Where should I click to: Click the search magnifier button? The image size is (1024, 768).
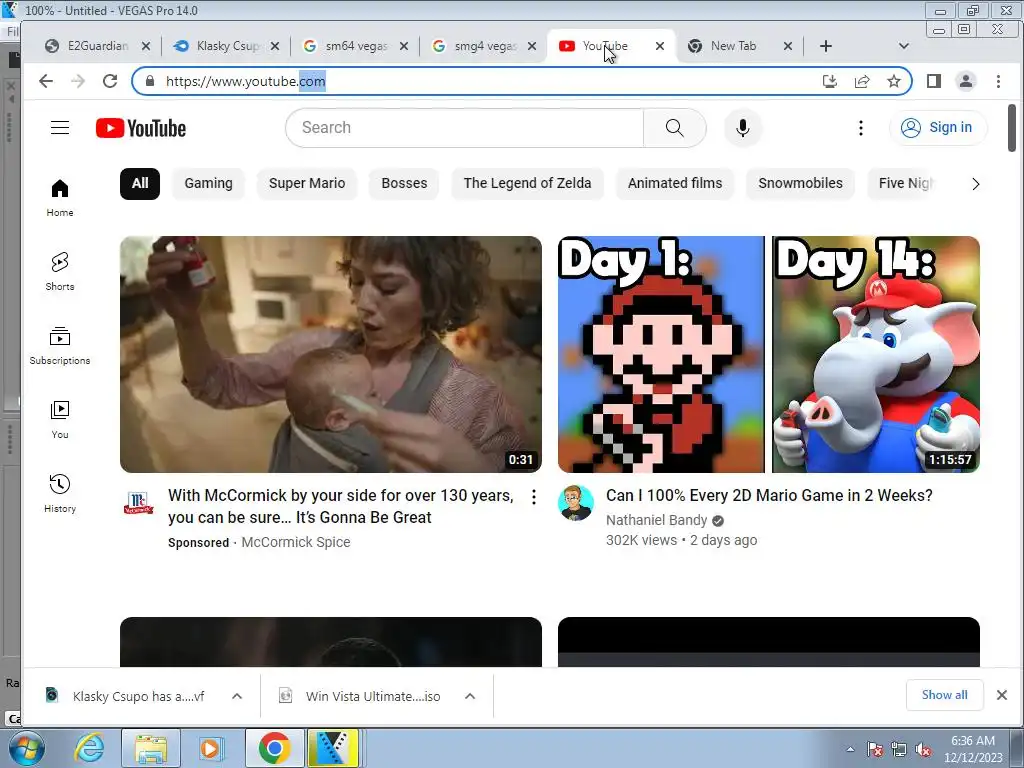pyautogui.click(x=675, y=128)
